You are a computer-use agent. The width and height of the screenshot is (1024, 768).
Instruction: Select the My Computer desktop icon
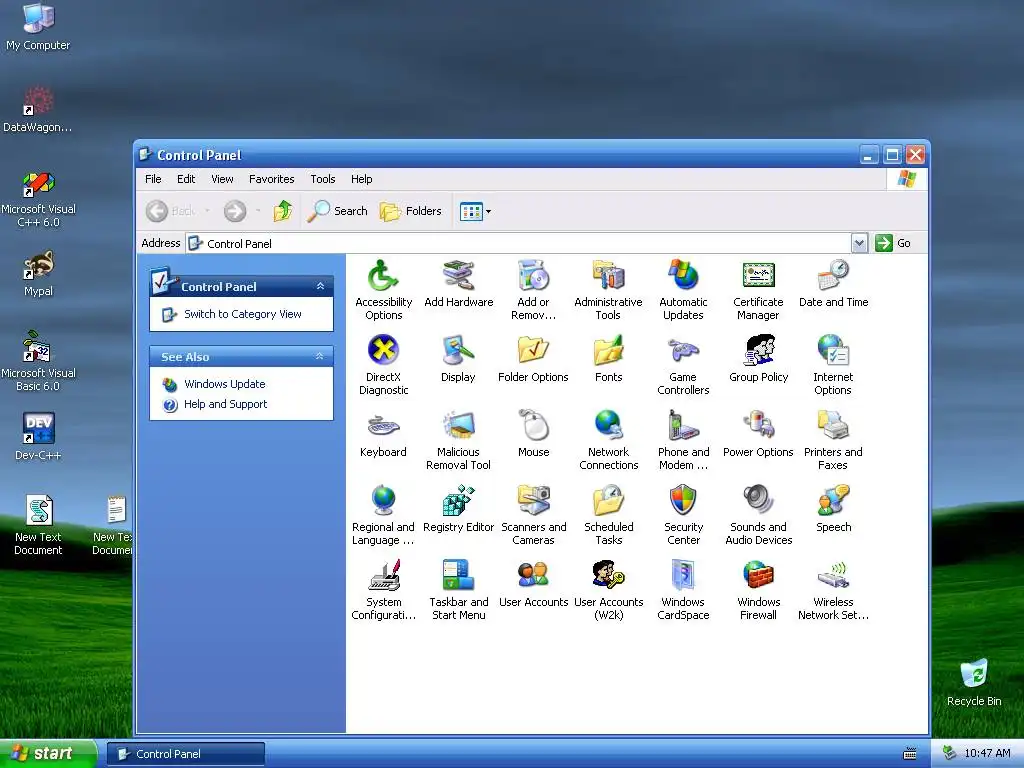[38, 26]
